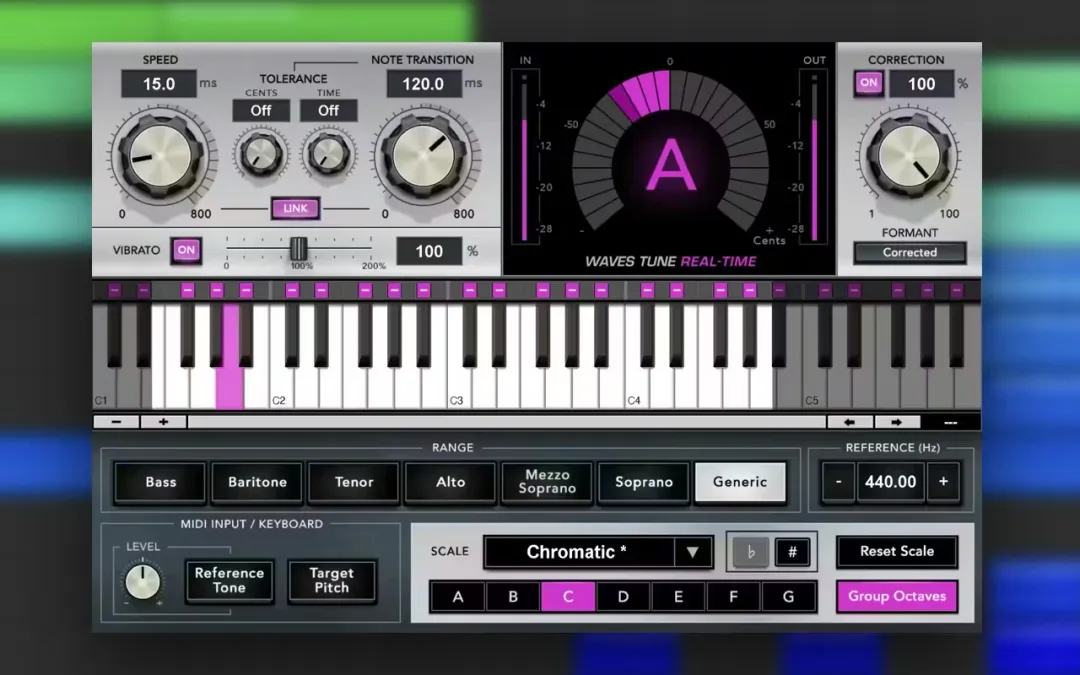
Task: Select the flat accidental button
Action: click(751, 552)
